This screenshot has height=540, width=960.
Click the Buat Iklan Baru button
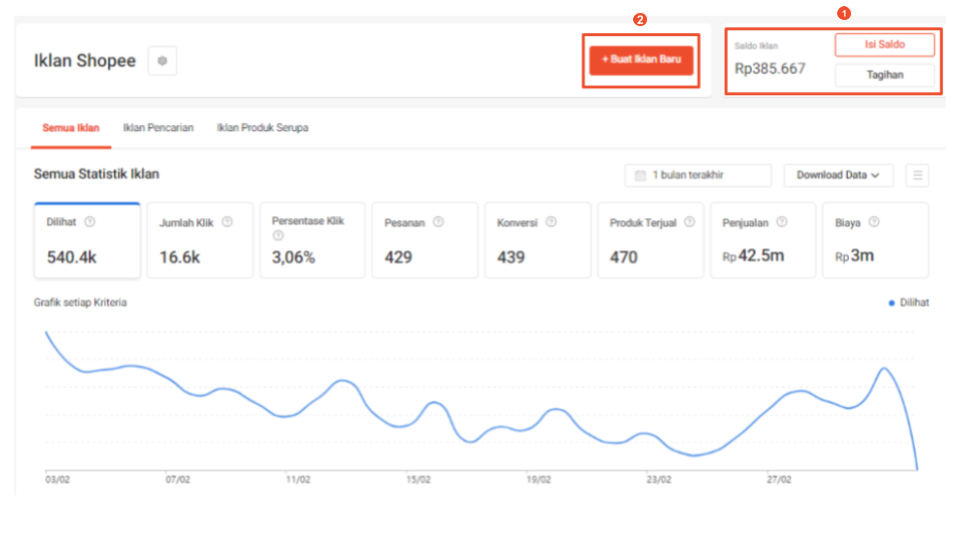tap(641, 60)
